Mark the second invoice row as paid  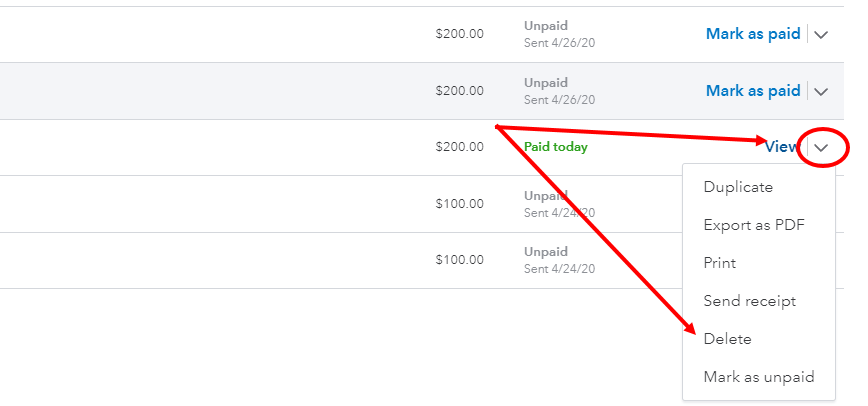pyautogui.click(x=752, y=91)
